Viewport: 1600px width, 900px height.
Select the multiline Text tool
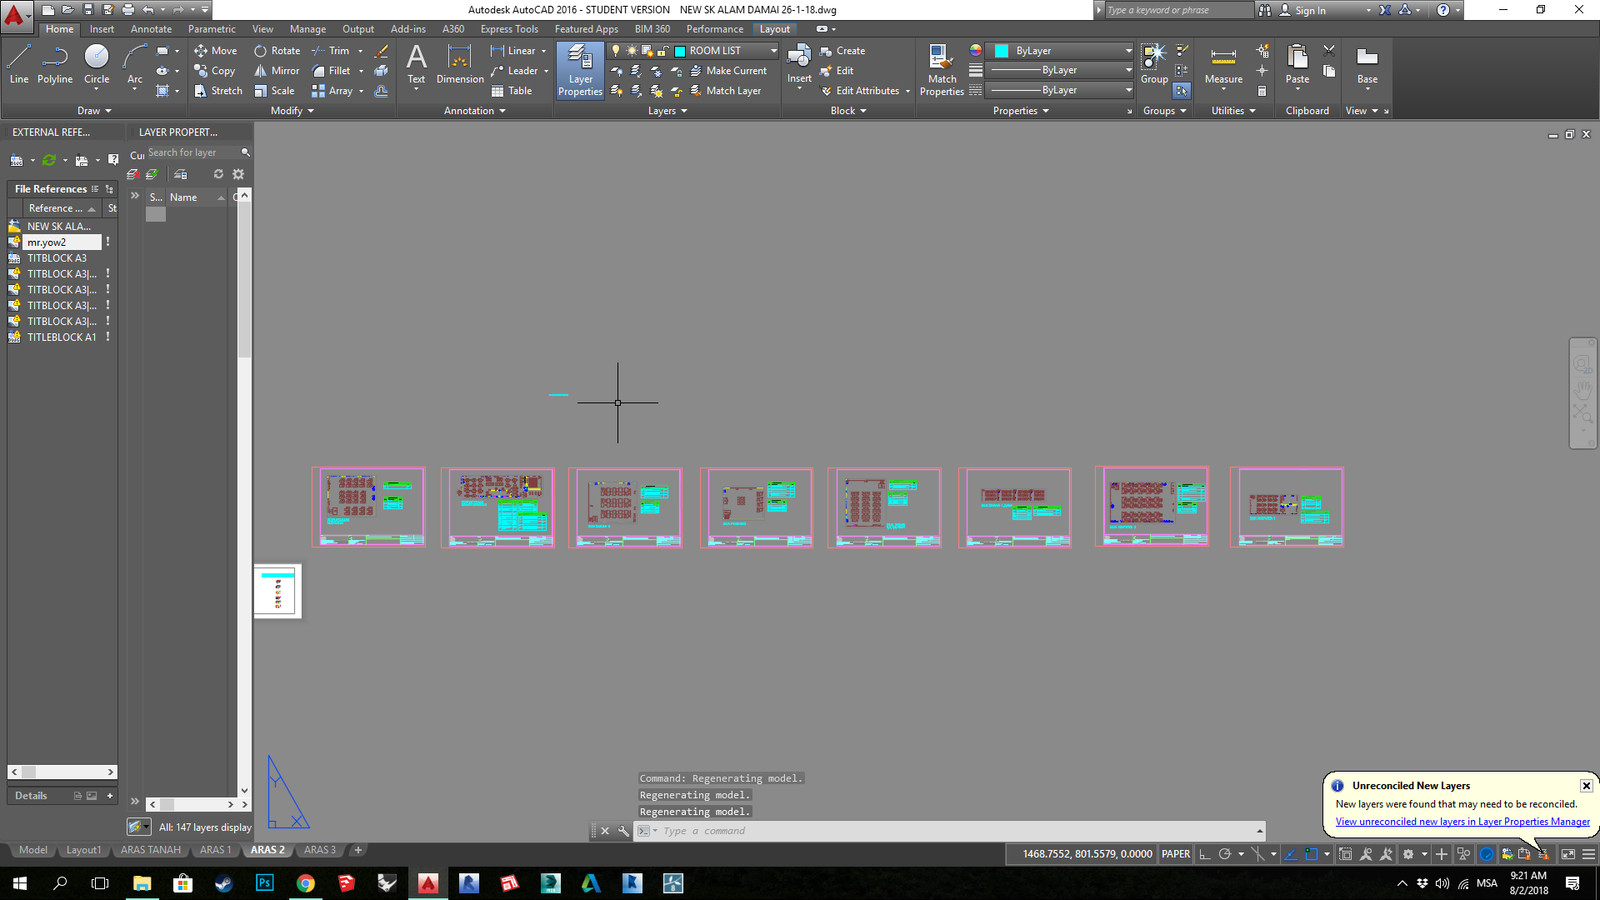[416, 64]
